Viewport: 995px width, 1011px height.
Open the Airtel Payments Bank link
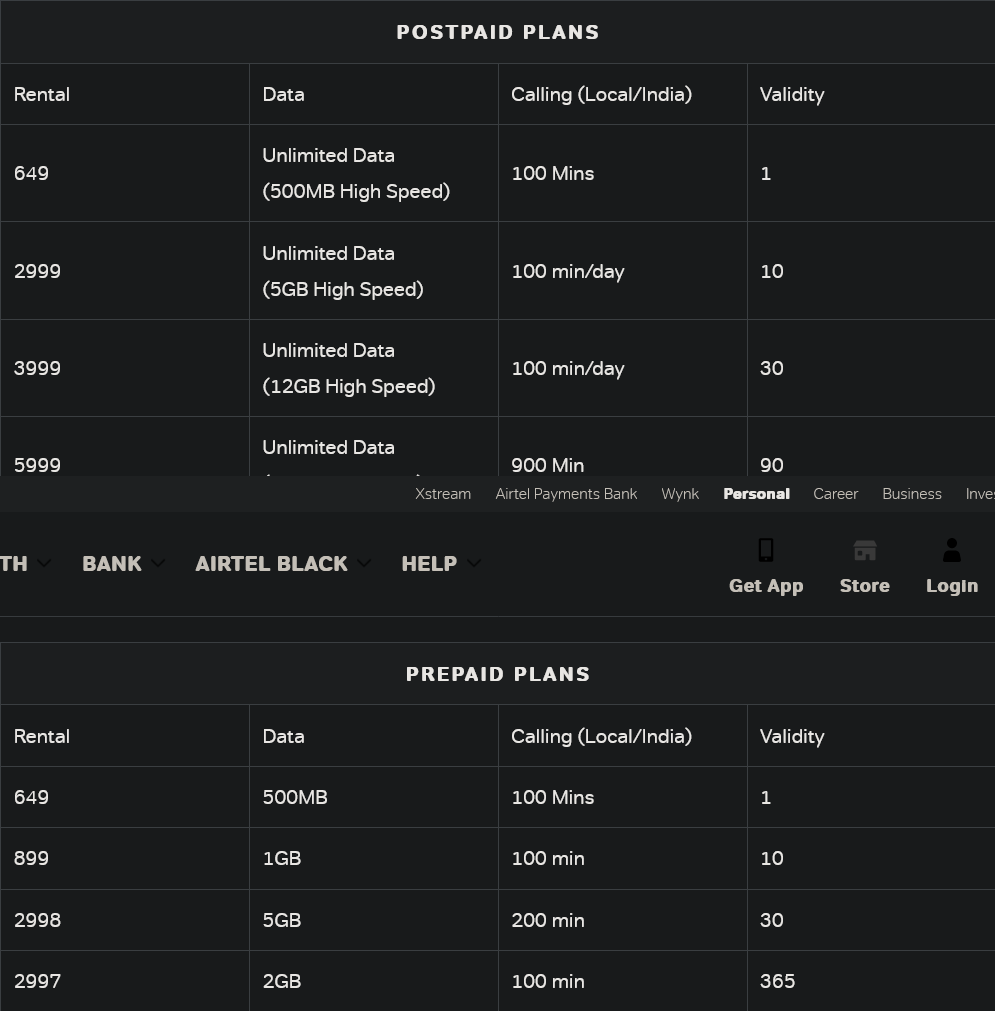tap(566, 494)
